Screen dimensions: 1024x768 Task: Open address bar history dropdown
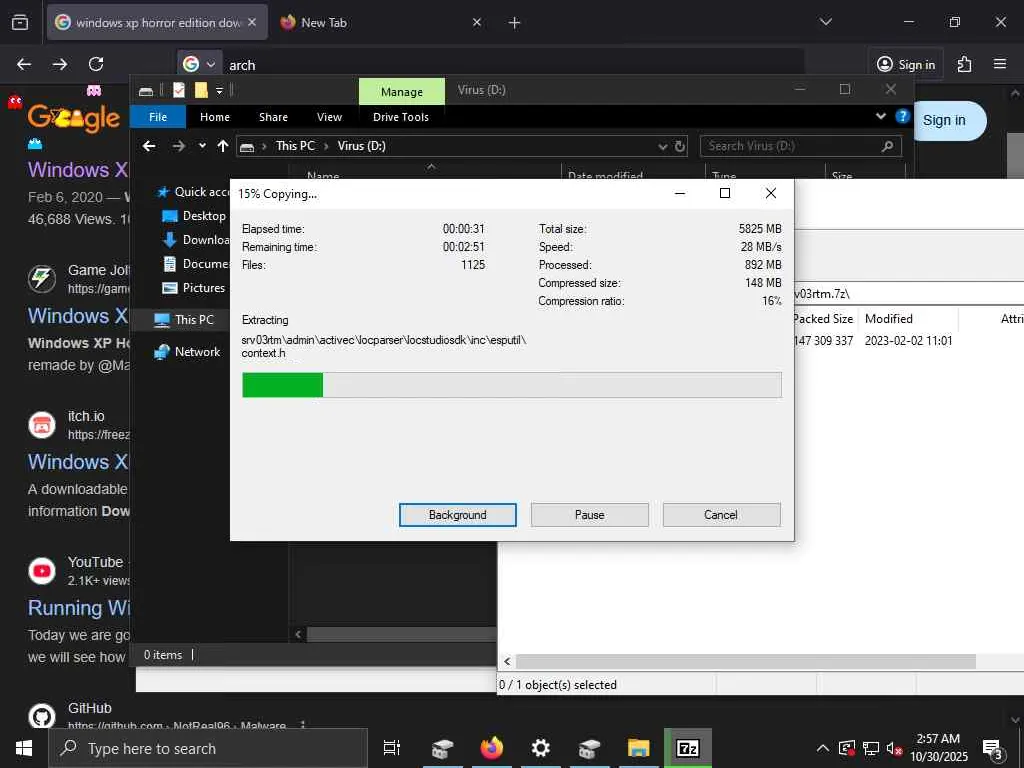click(662, 146)
